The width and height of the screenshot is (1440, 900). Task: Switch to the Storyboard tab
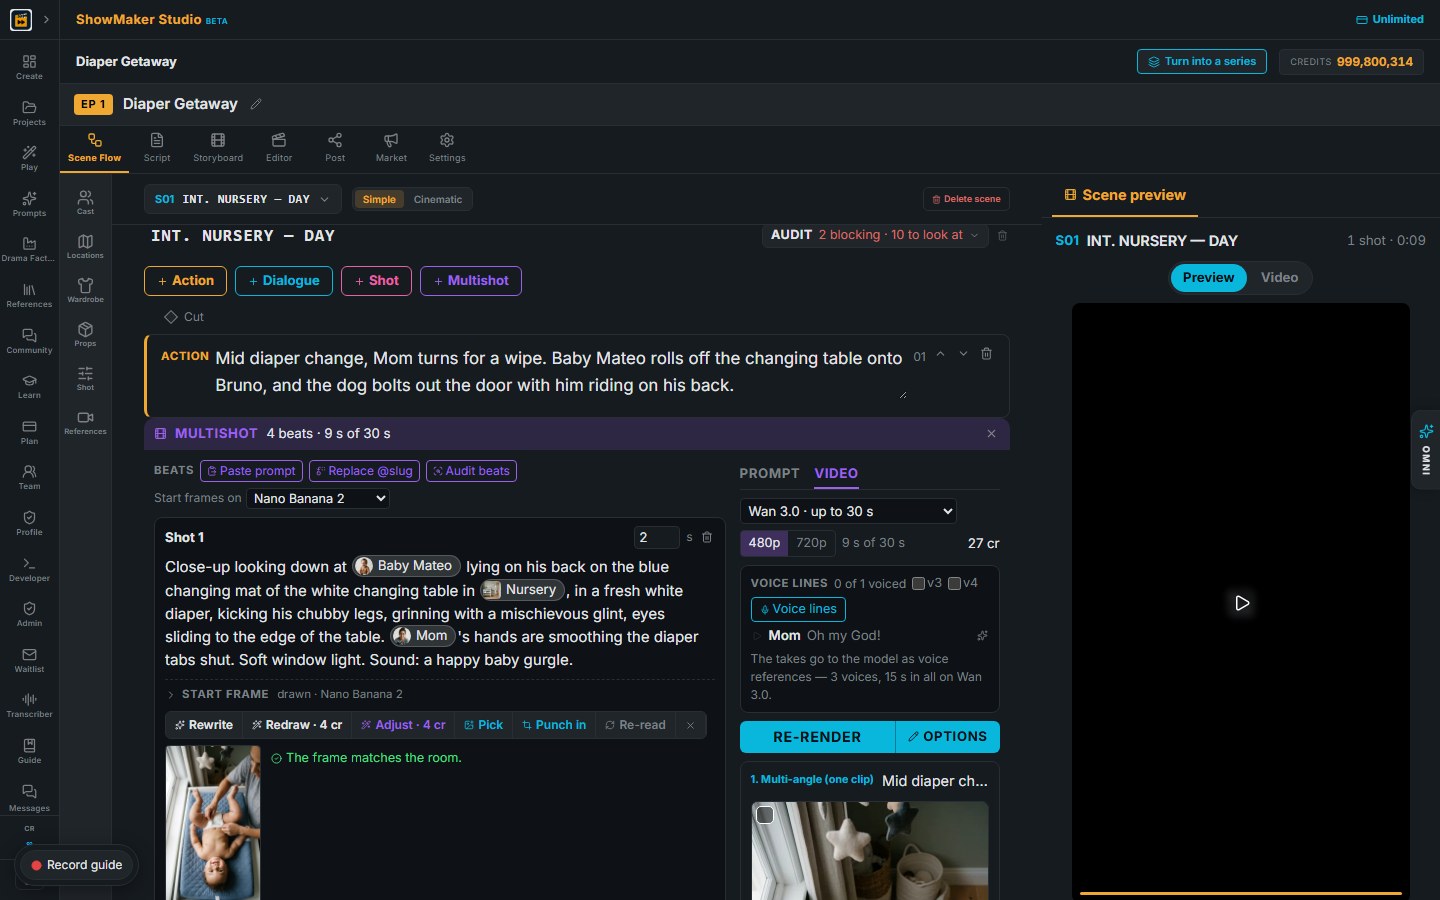218,148
